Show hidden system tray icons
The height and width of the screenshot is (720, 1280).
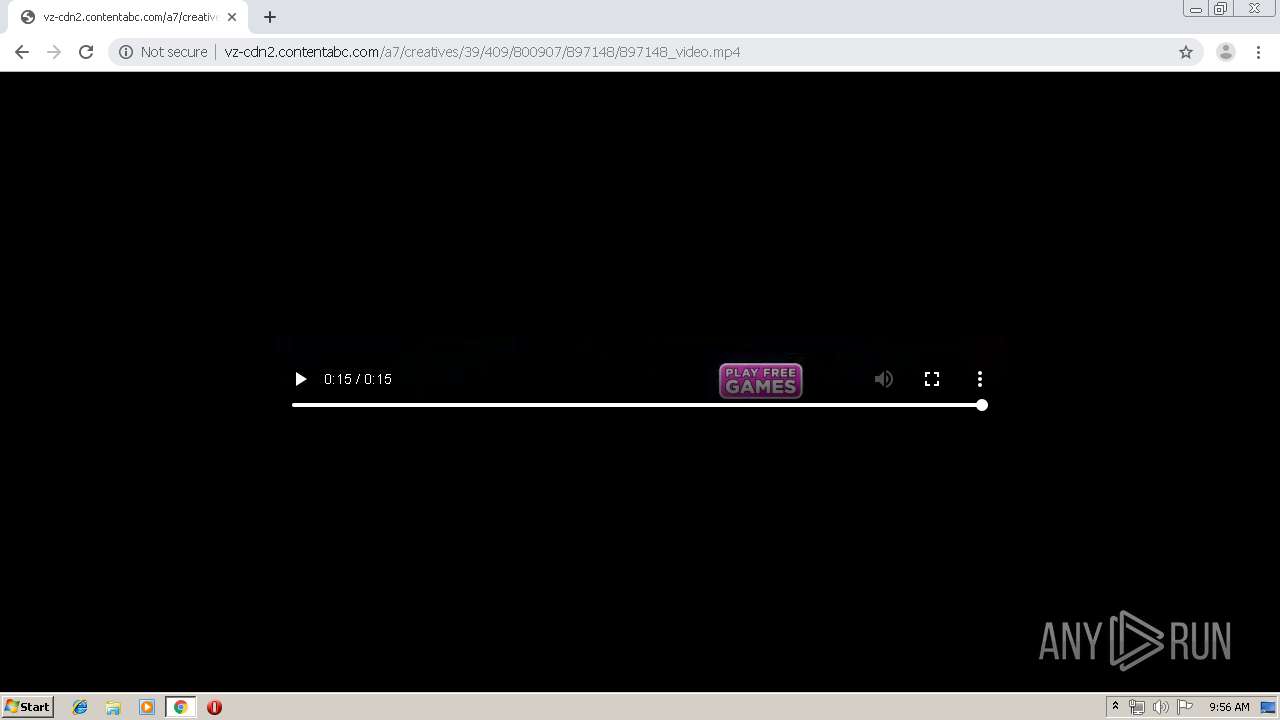click(x=1115, y=707)
